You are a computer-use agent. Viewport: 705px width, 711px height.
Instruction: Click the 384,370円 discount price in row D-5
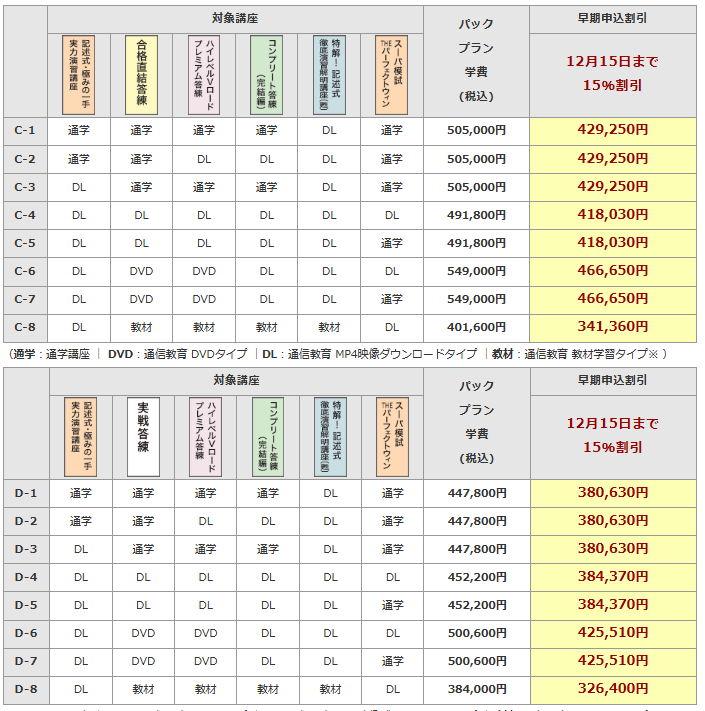(613, 605)
